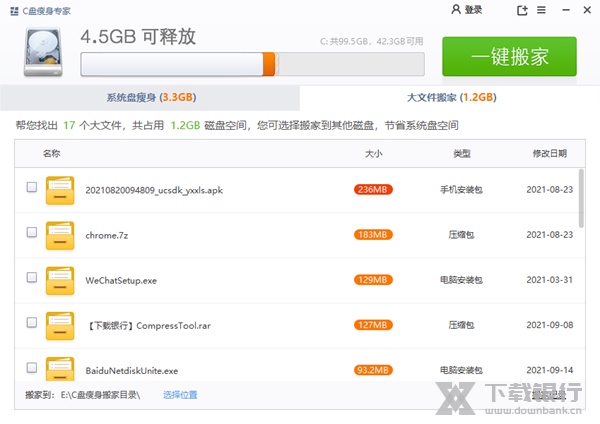Tick the WeChatSetup.exe checkbox
Screen dimensions: 600x424
[32, 277]
